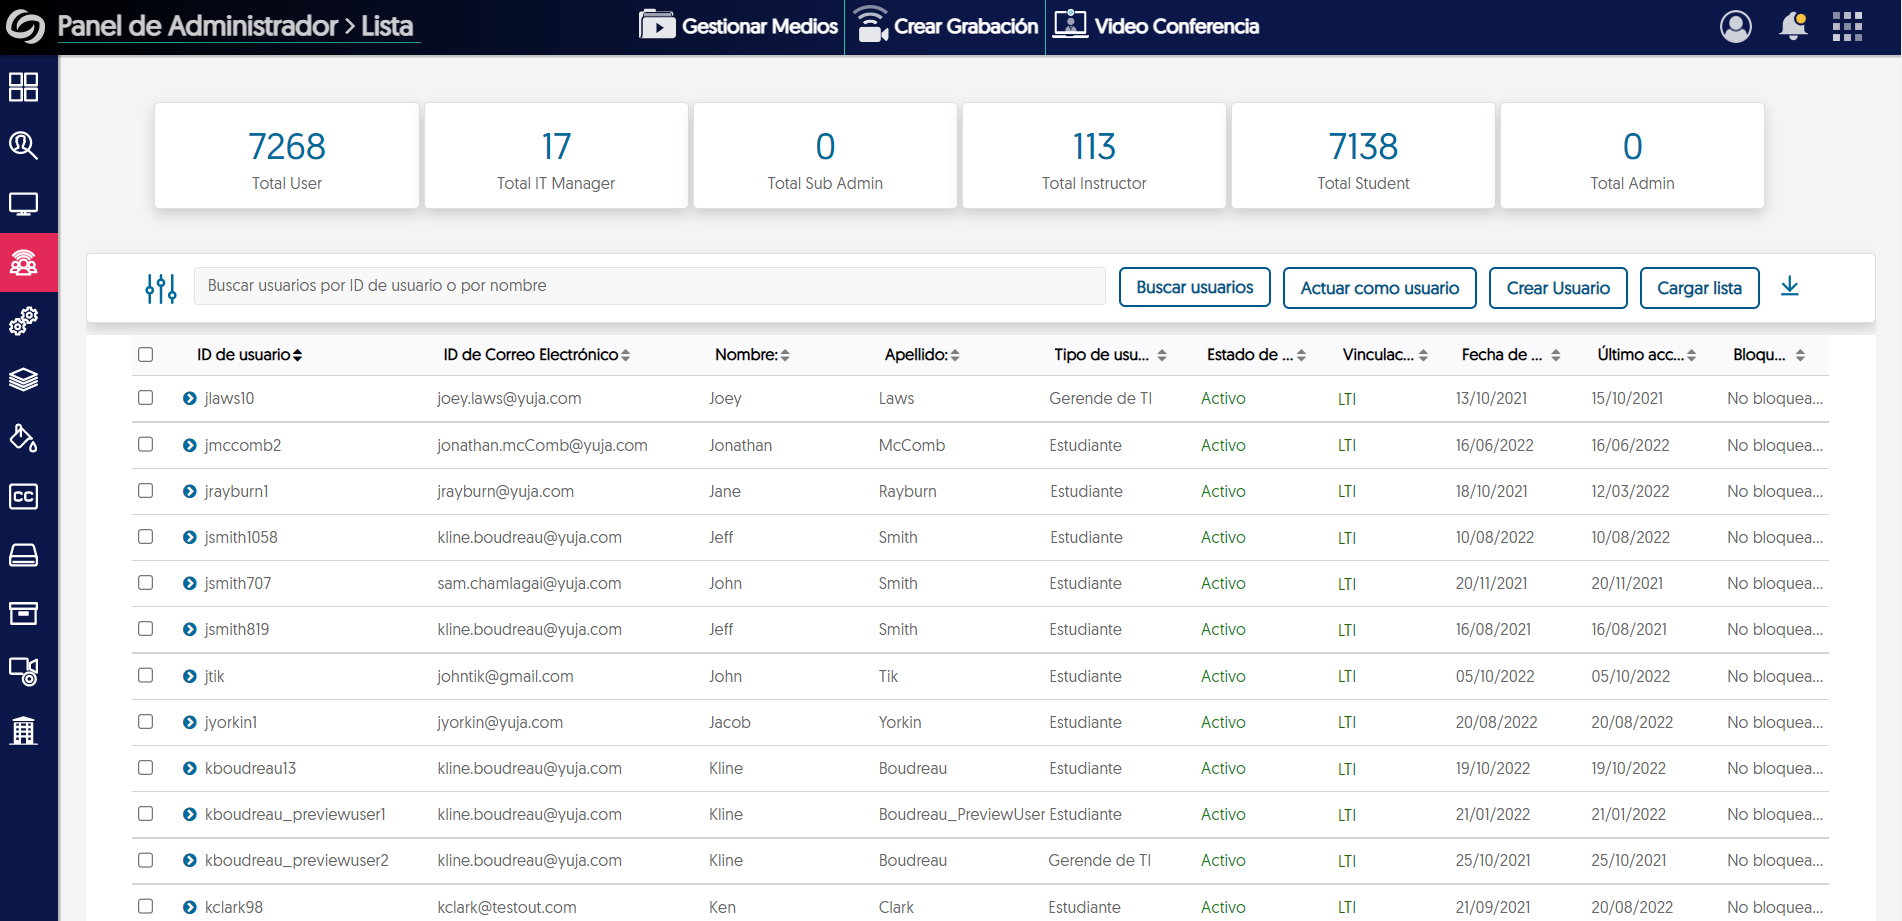Viewport: 1902px width, 921px height.
Task: Click the download arrow icon
Action: (x=1789, y=287)
